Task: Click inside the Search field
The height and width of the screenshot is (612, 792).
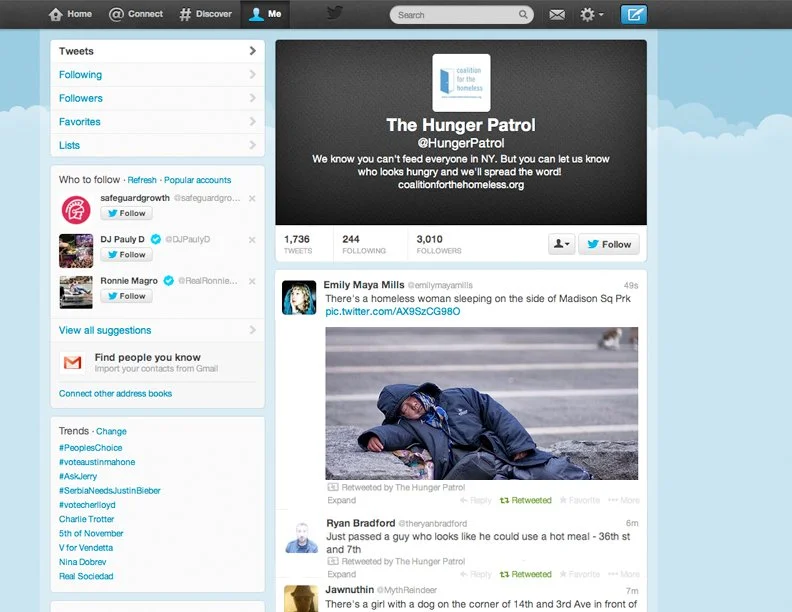Action: 461,15
